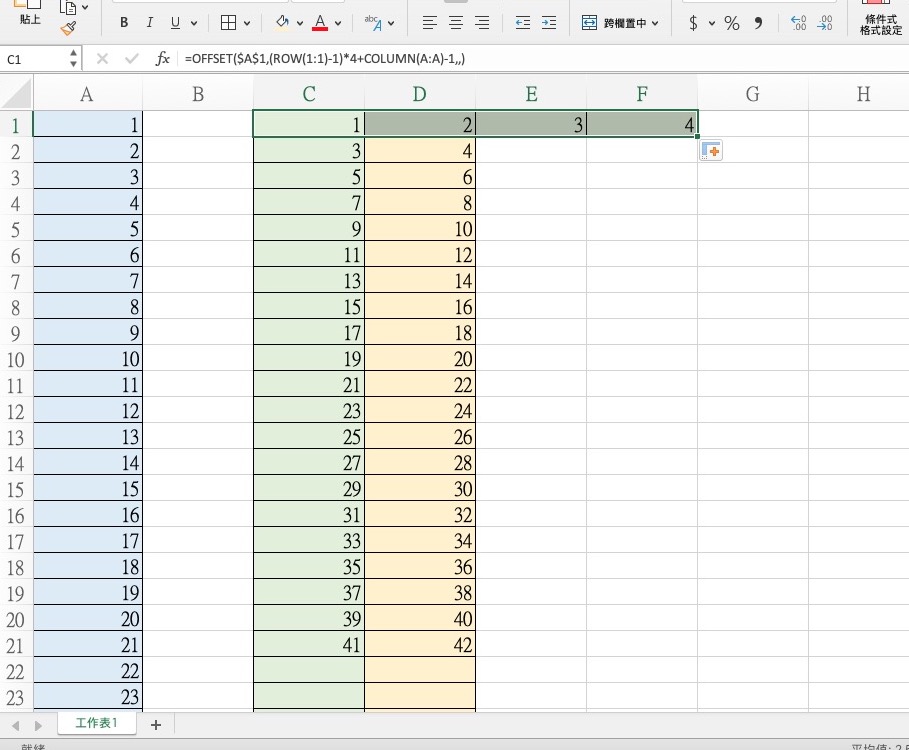The width and height of the screenshot is (909, 750).
Task: Click the format painter brush icon
Action: click(68, 28)
